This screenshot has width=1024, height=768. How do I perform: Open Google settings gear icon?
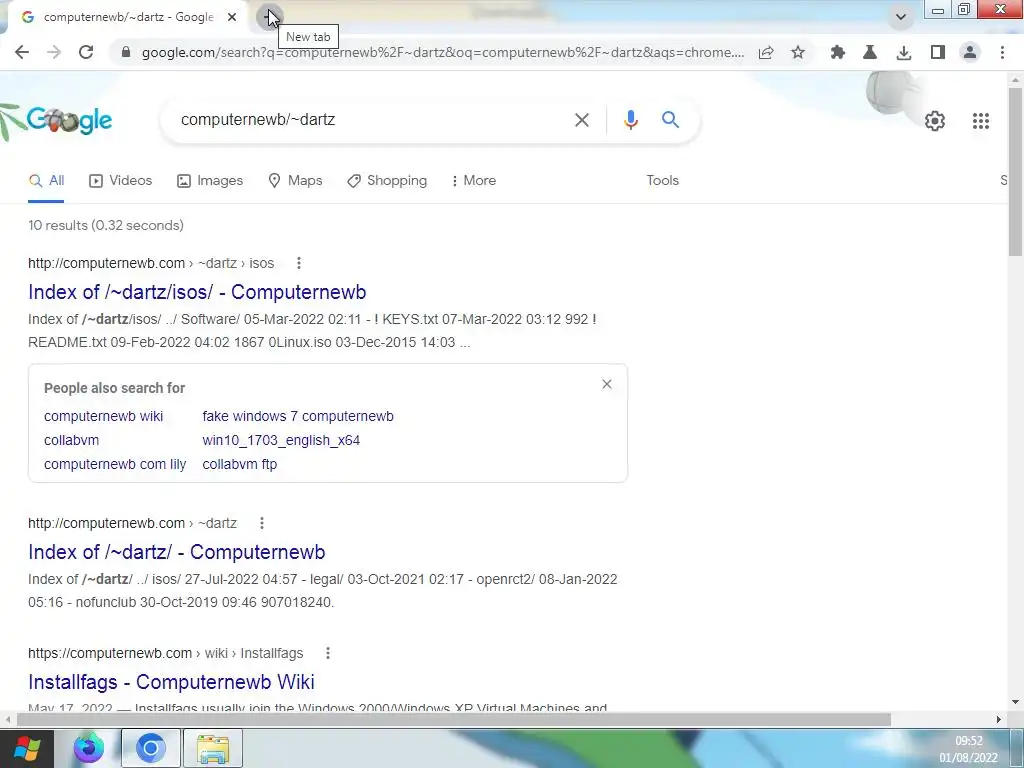pyautogui.click(x=935, y=121)
